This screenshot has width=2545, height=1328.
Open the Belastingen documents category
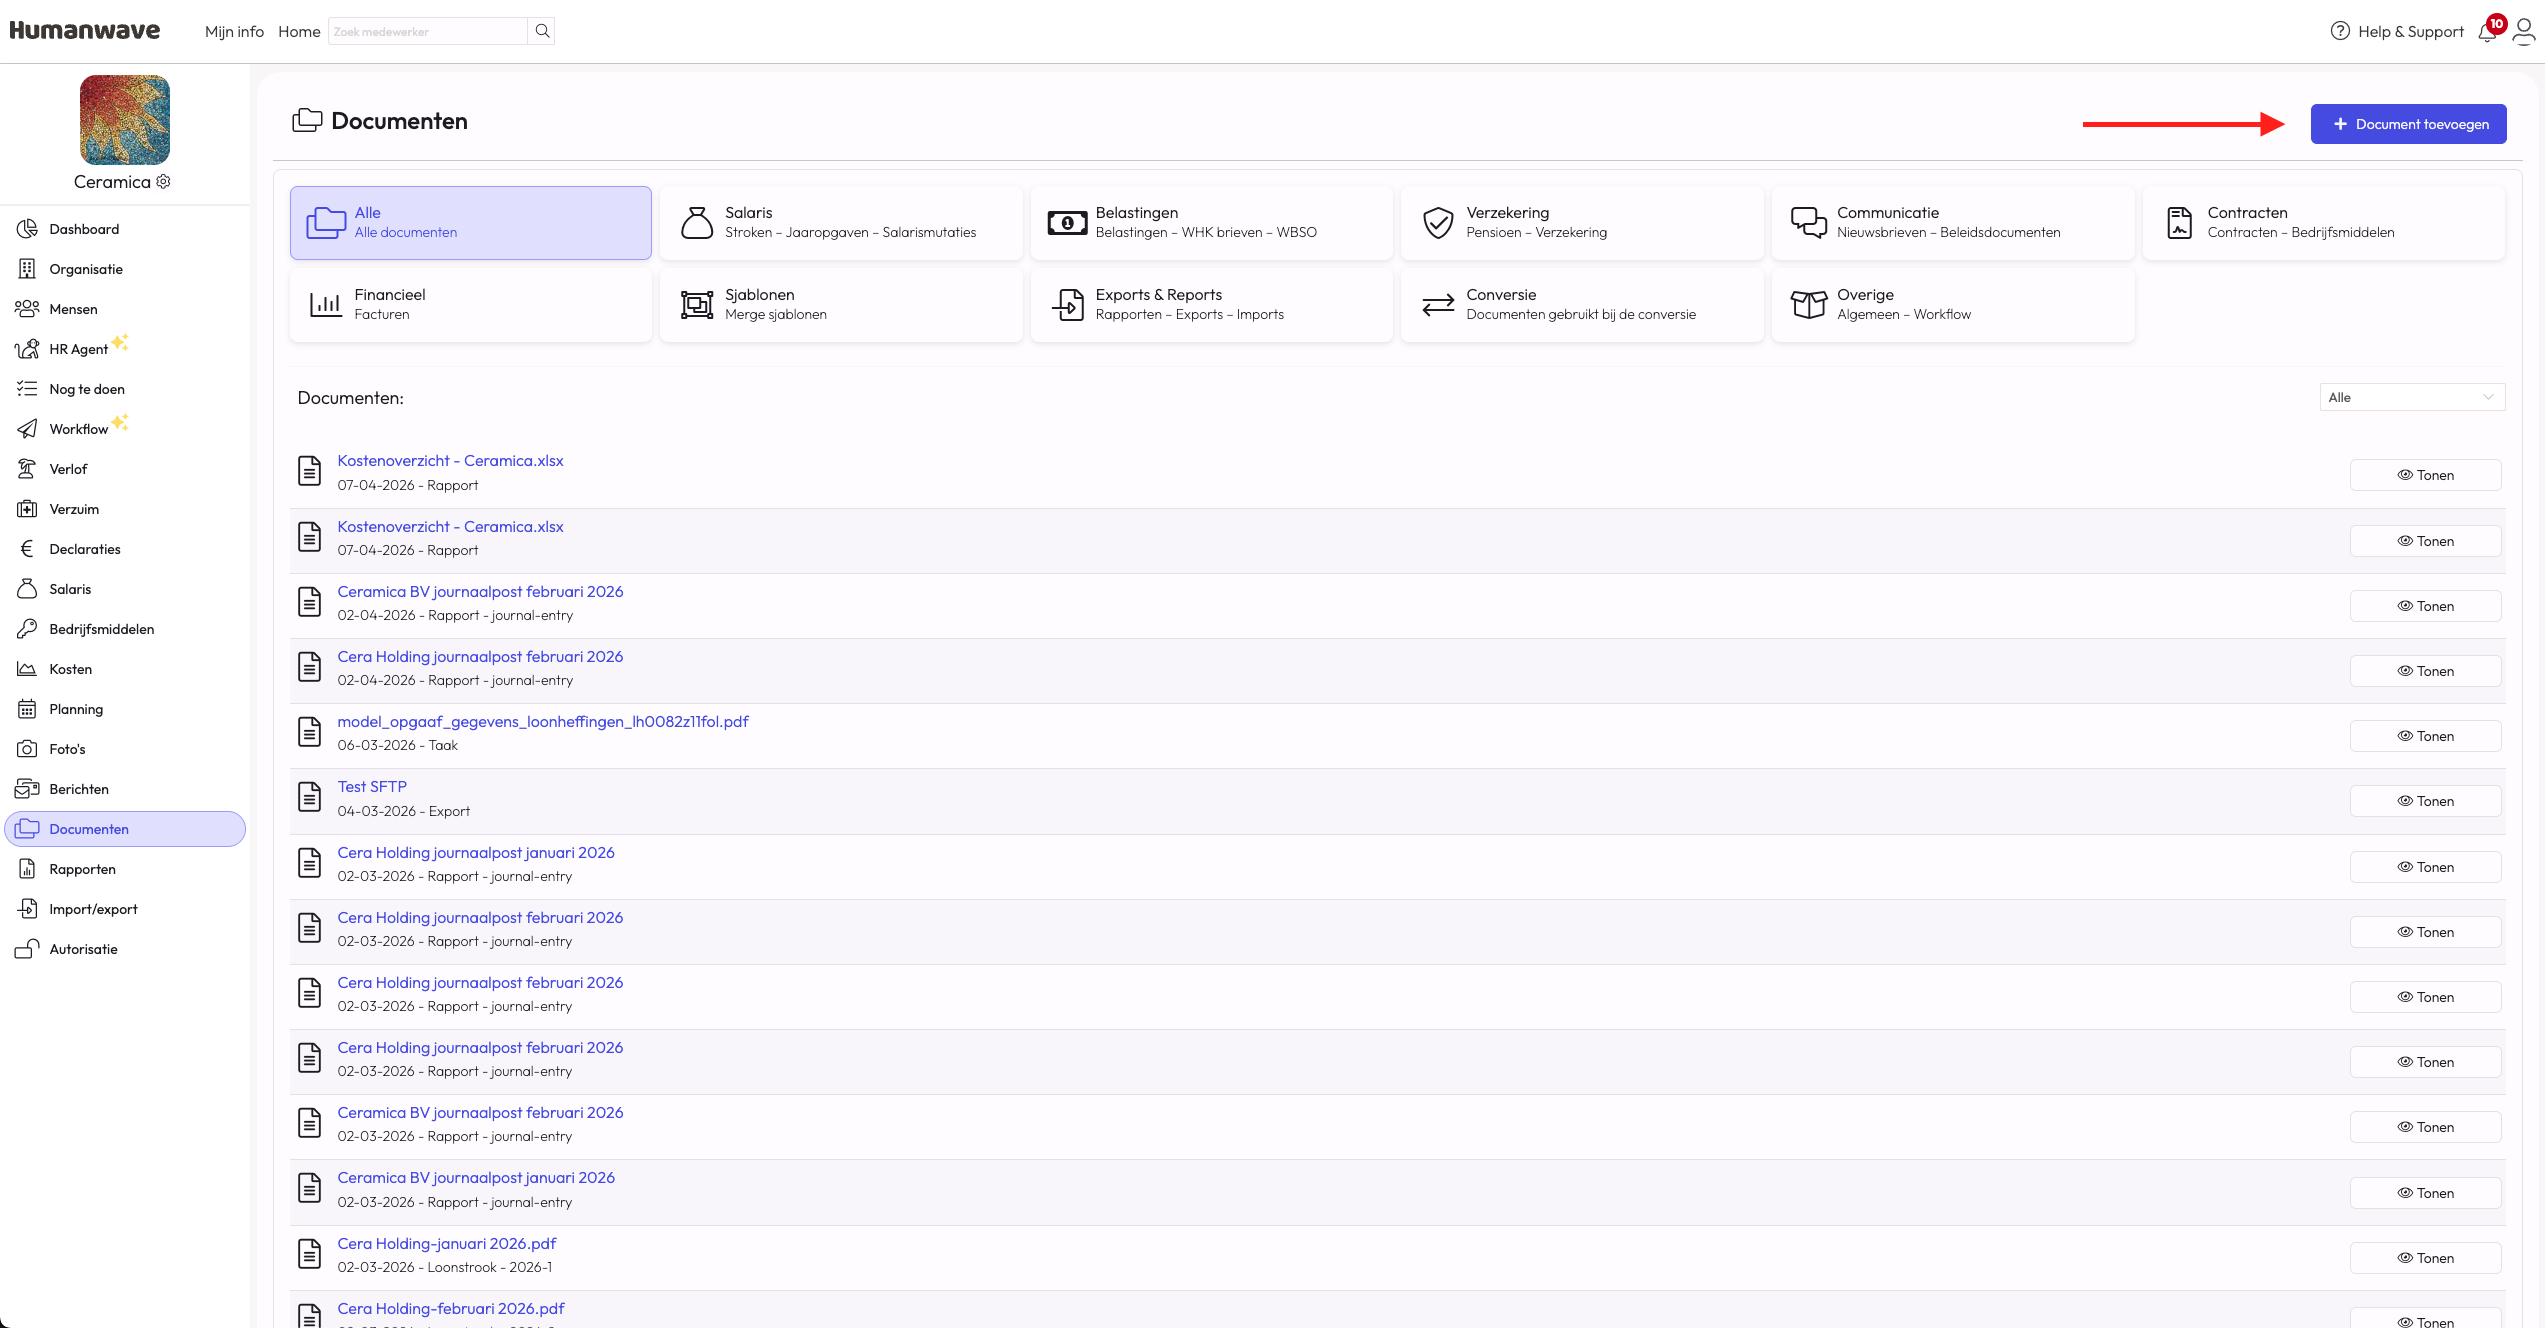click(1211, 222)
